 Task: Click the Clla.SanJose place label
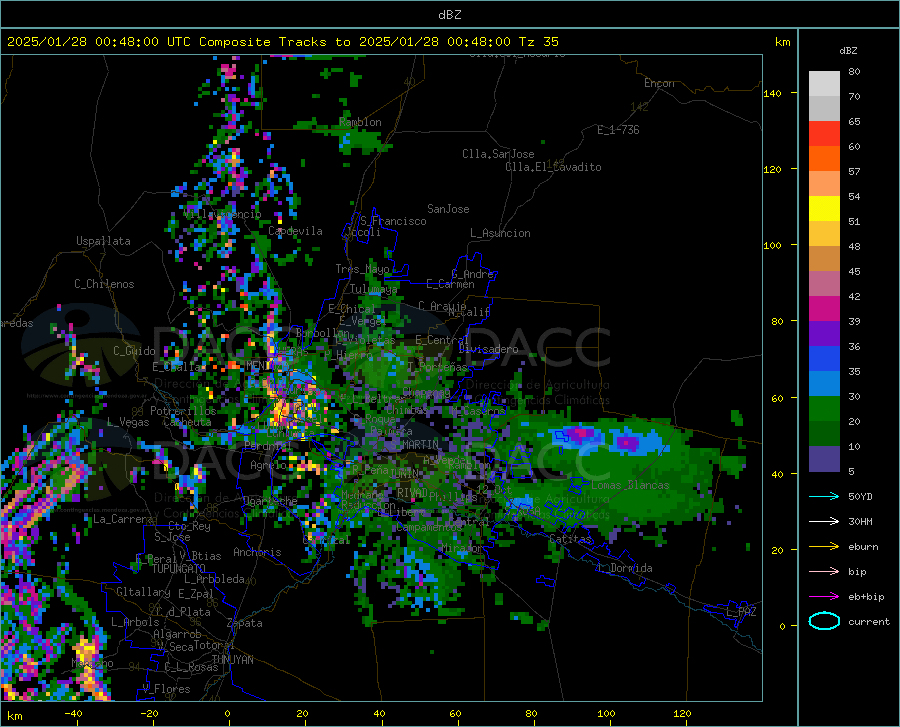(498, 154)
